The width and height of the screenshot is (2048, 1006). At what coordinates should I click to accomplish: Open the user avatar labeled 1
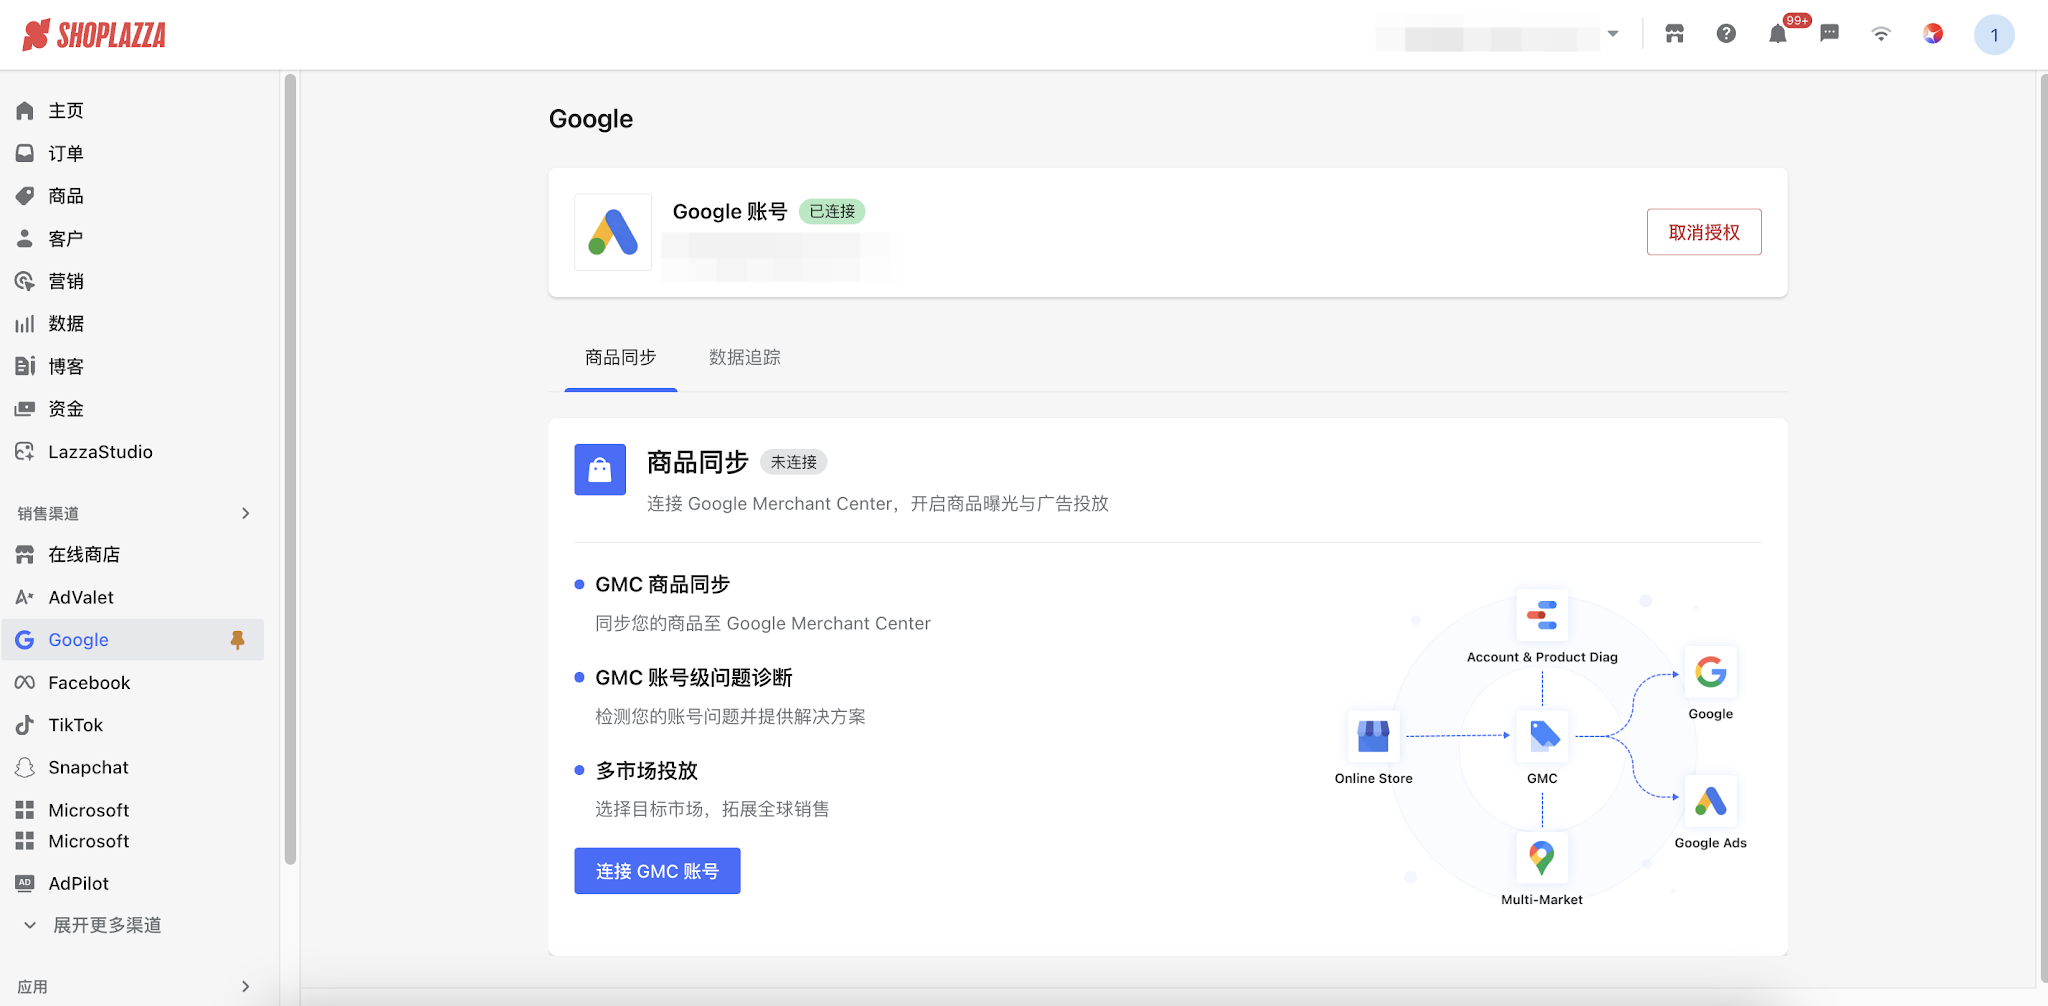coord(1994,35)
